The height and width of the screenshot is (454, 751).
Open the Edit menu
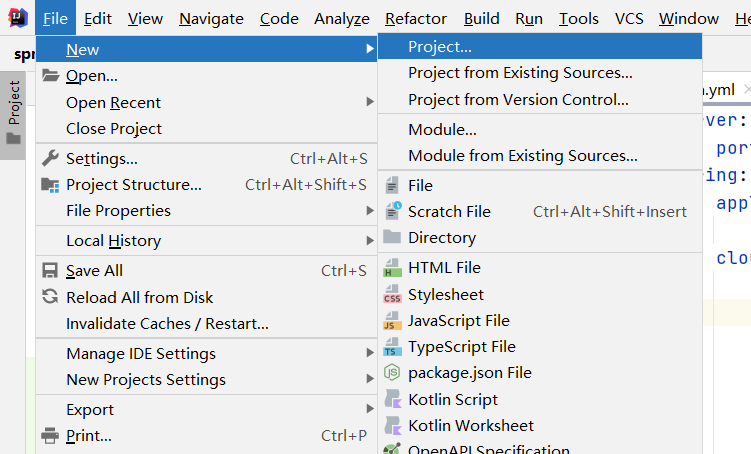98,18
